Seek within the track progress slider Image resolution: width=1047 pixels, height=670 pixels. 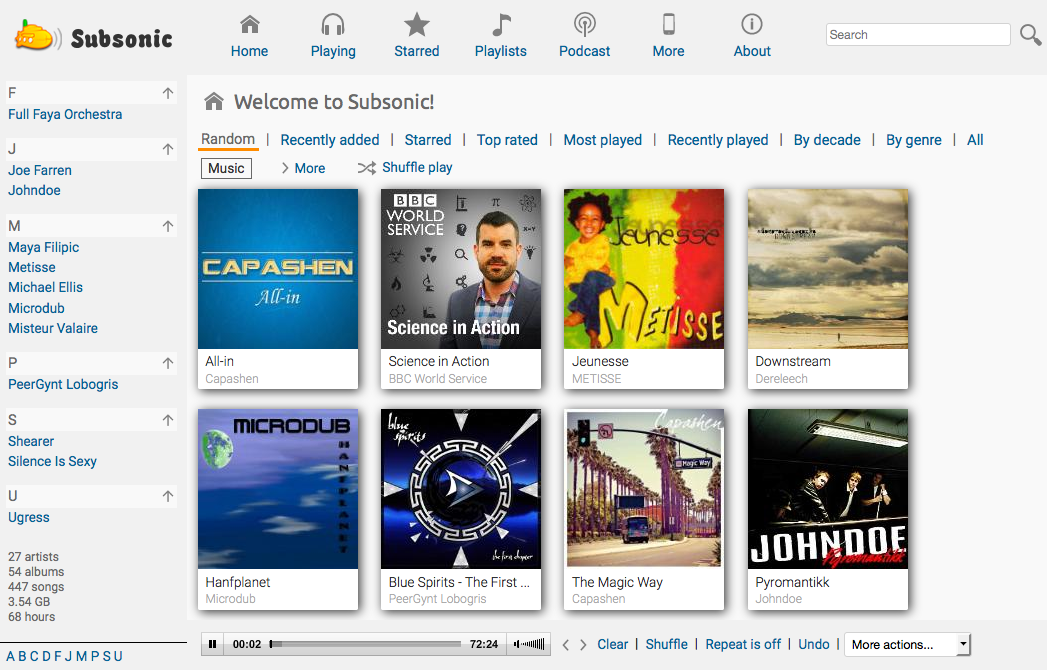tap(365, 645)
